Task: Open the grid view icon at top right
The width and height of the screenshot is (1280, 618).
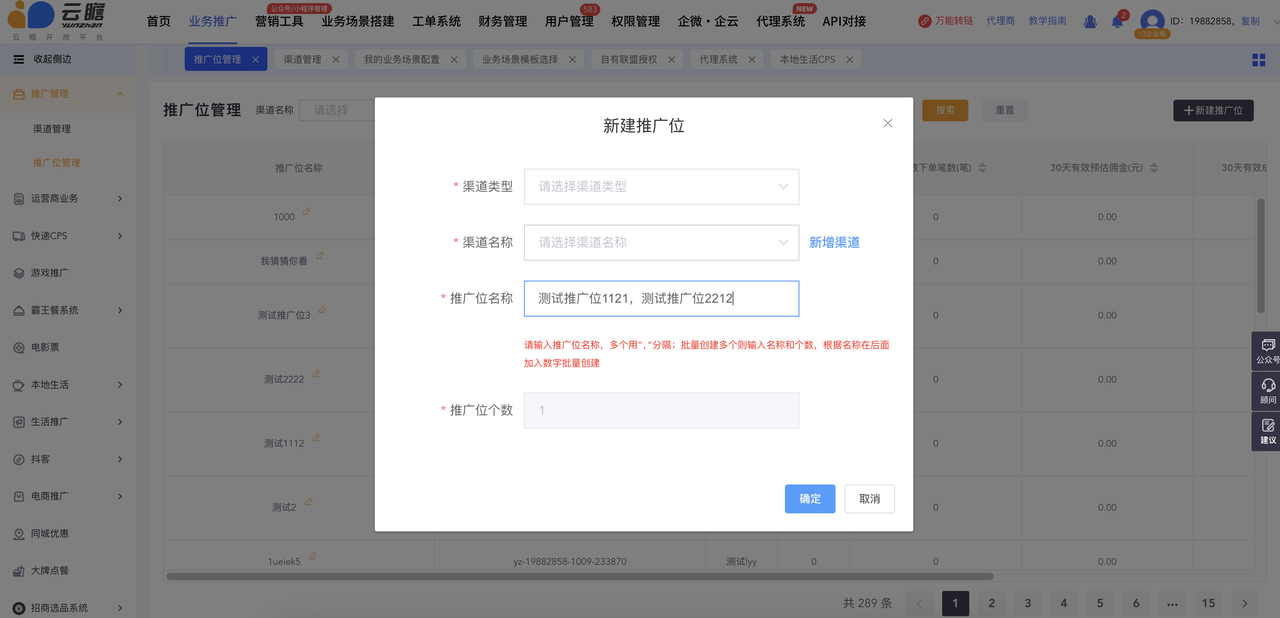Action: (x=1259, y=59)
